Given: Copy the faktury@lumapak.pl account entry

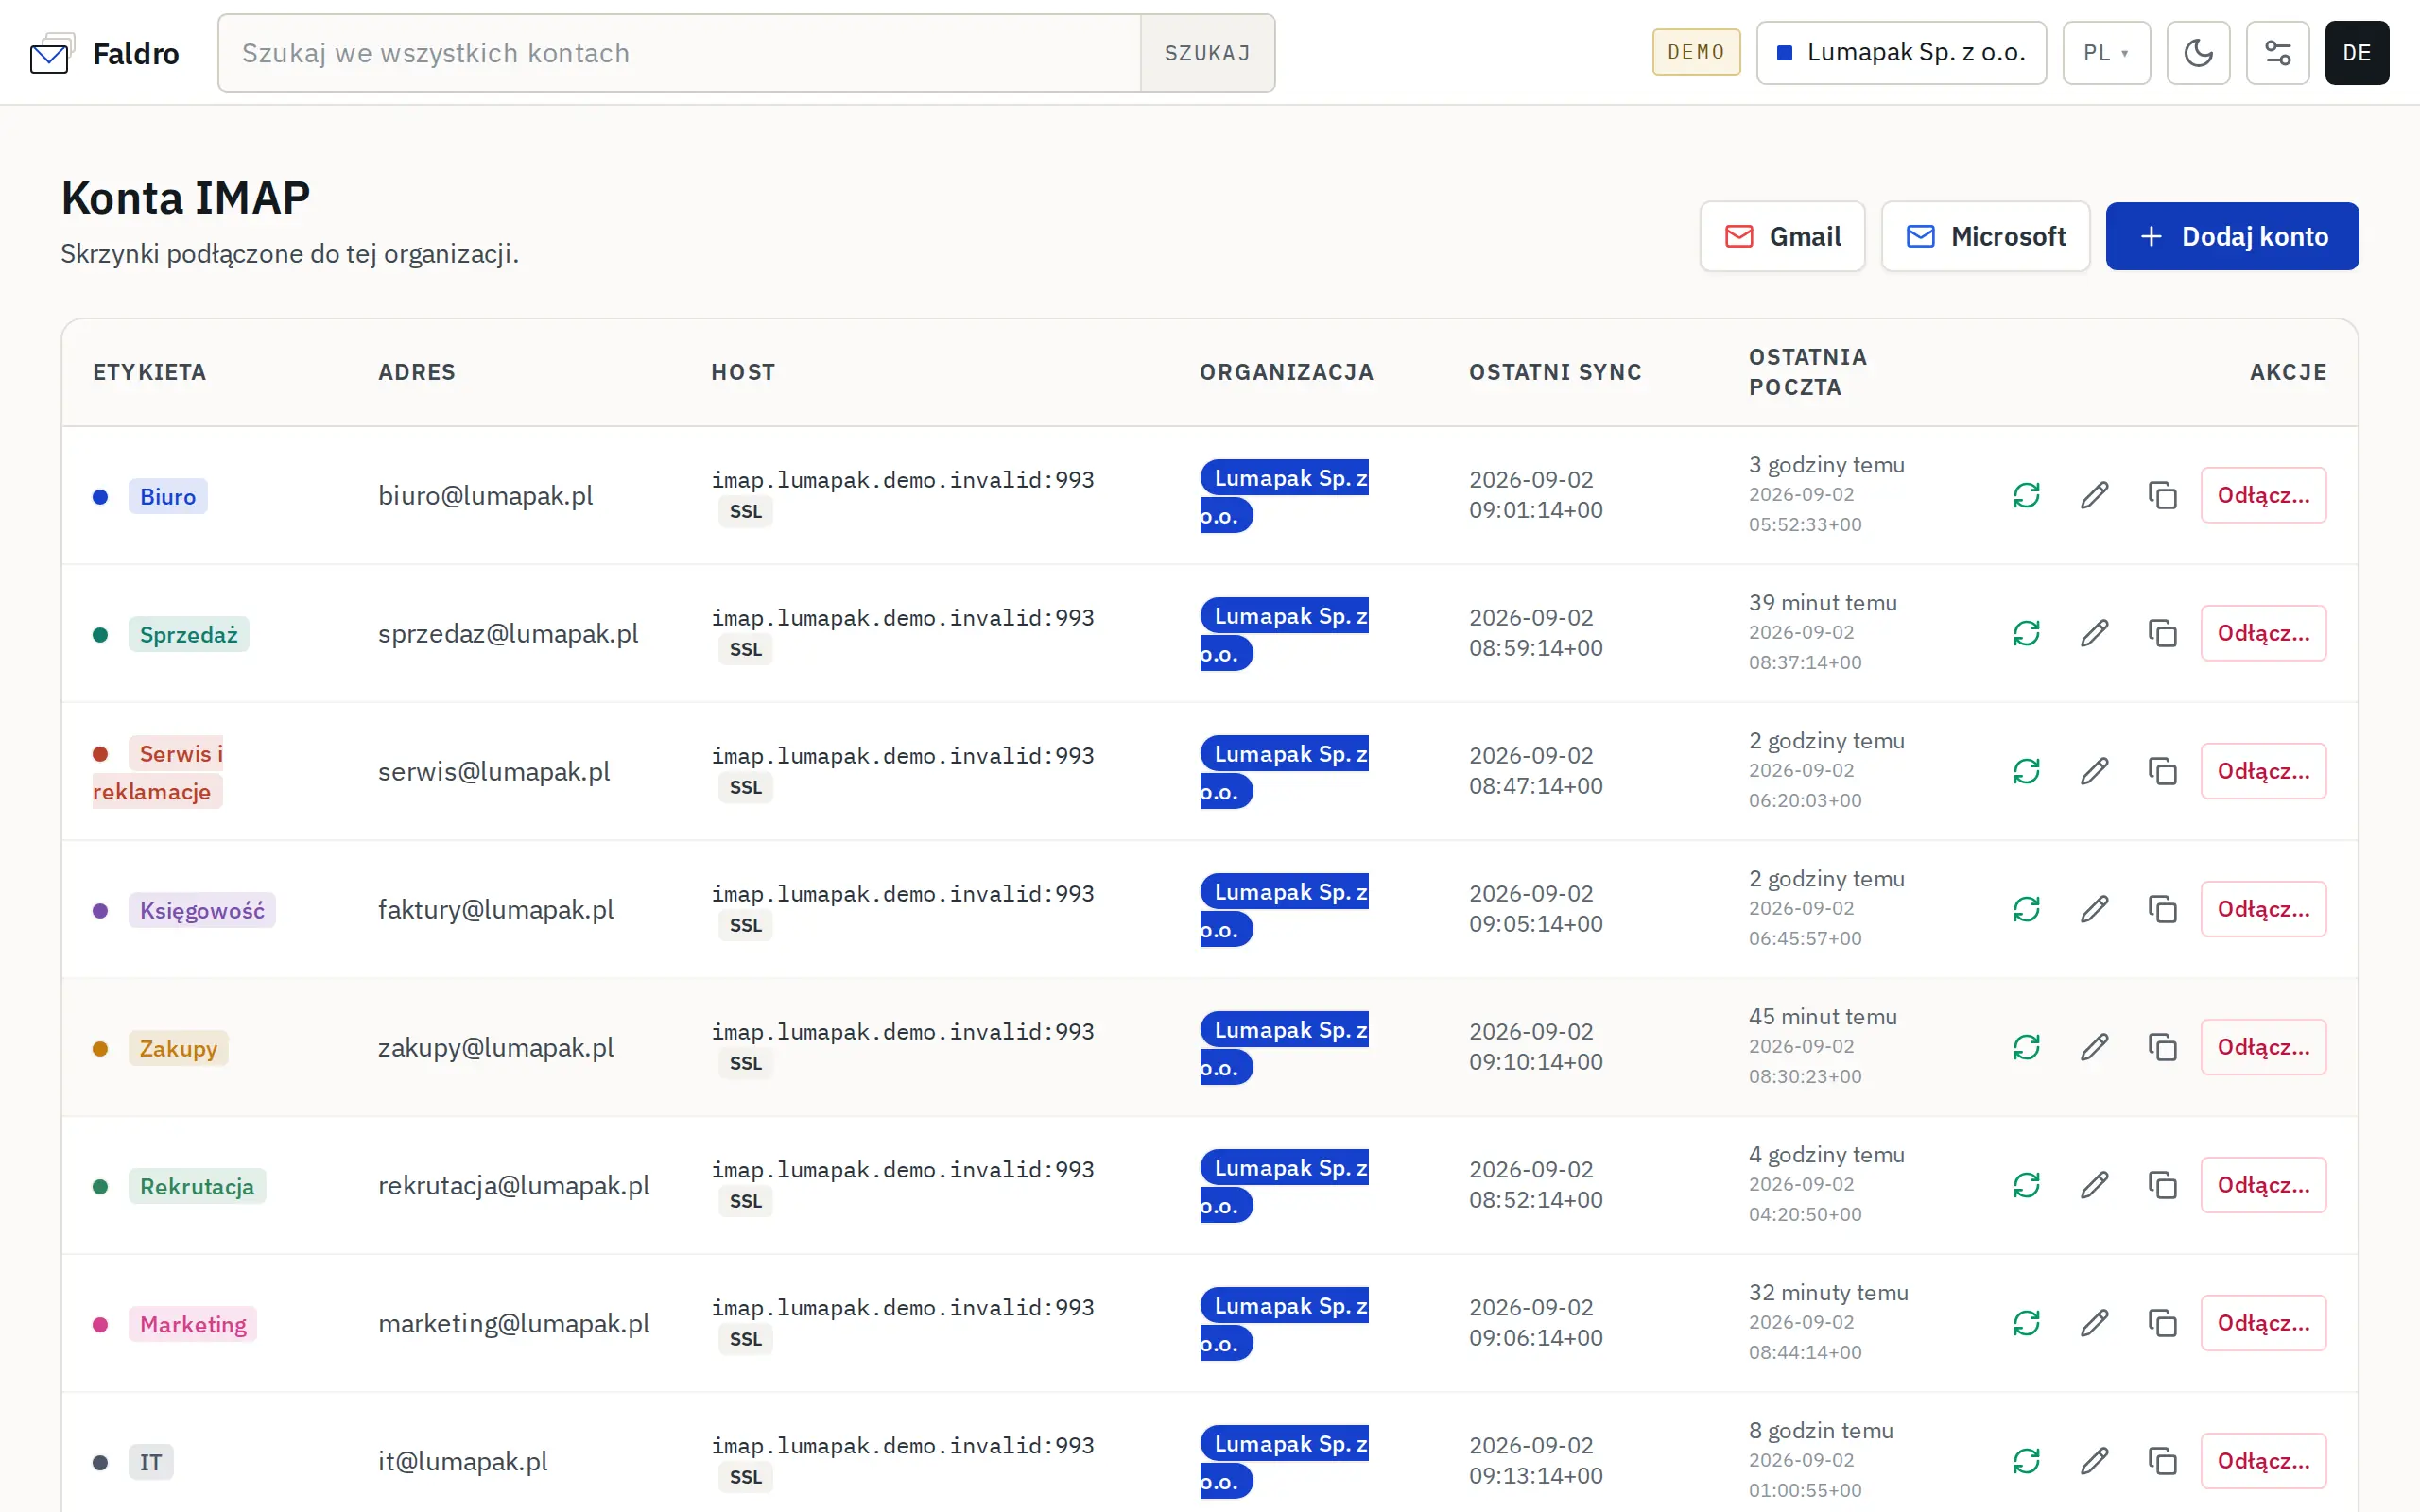Looking at the screenshot, I should [x=2162, y=909].
